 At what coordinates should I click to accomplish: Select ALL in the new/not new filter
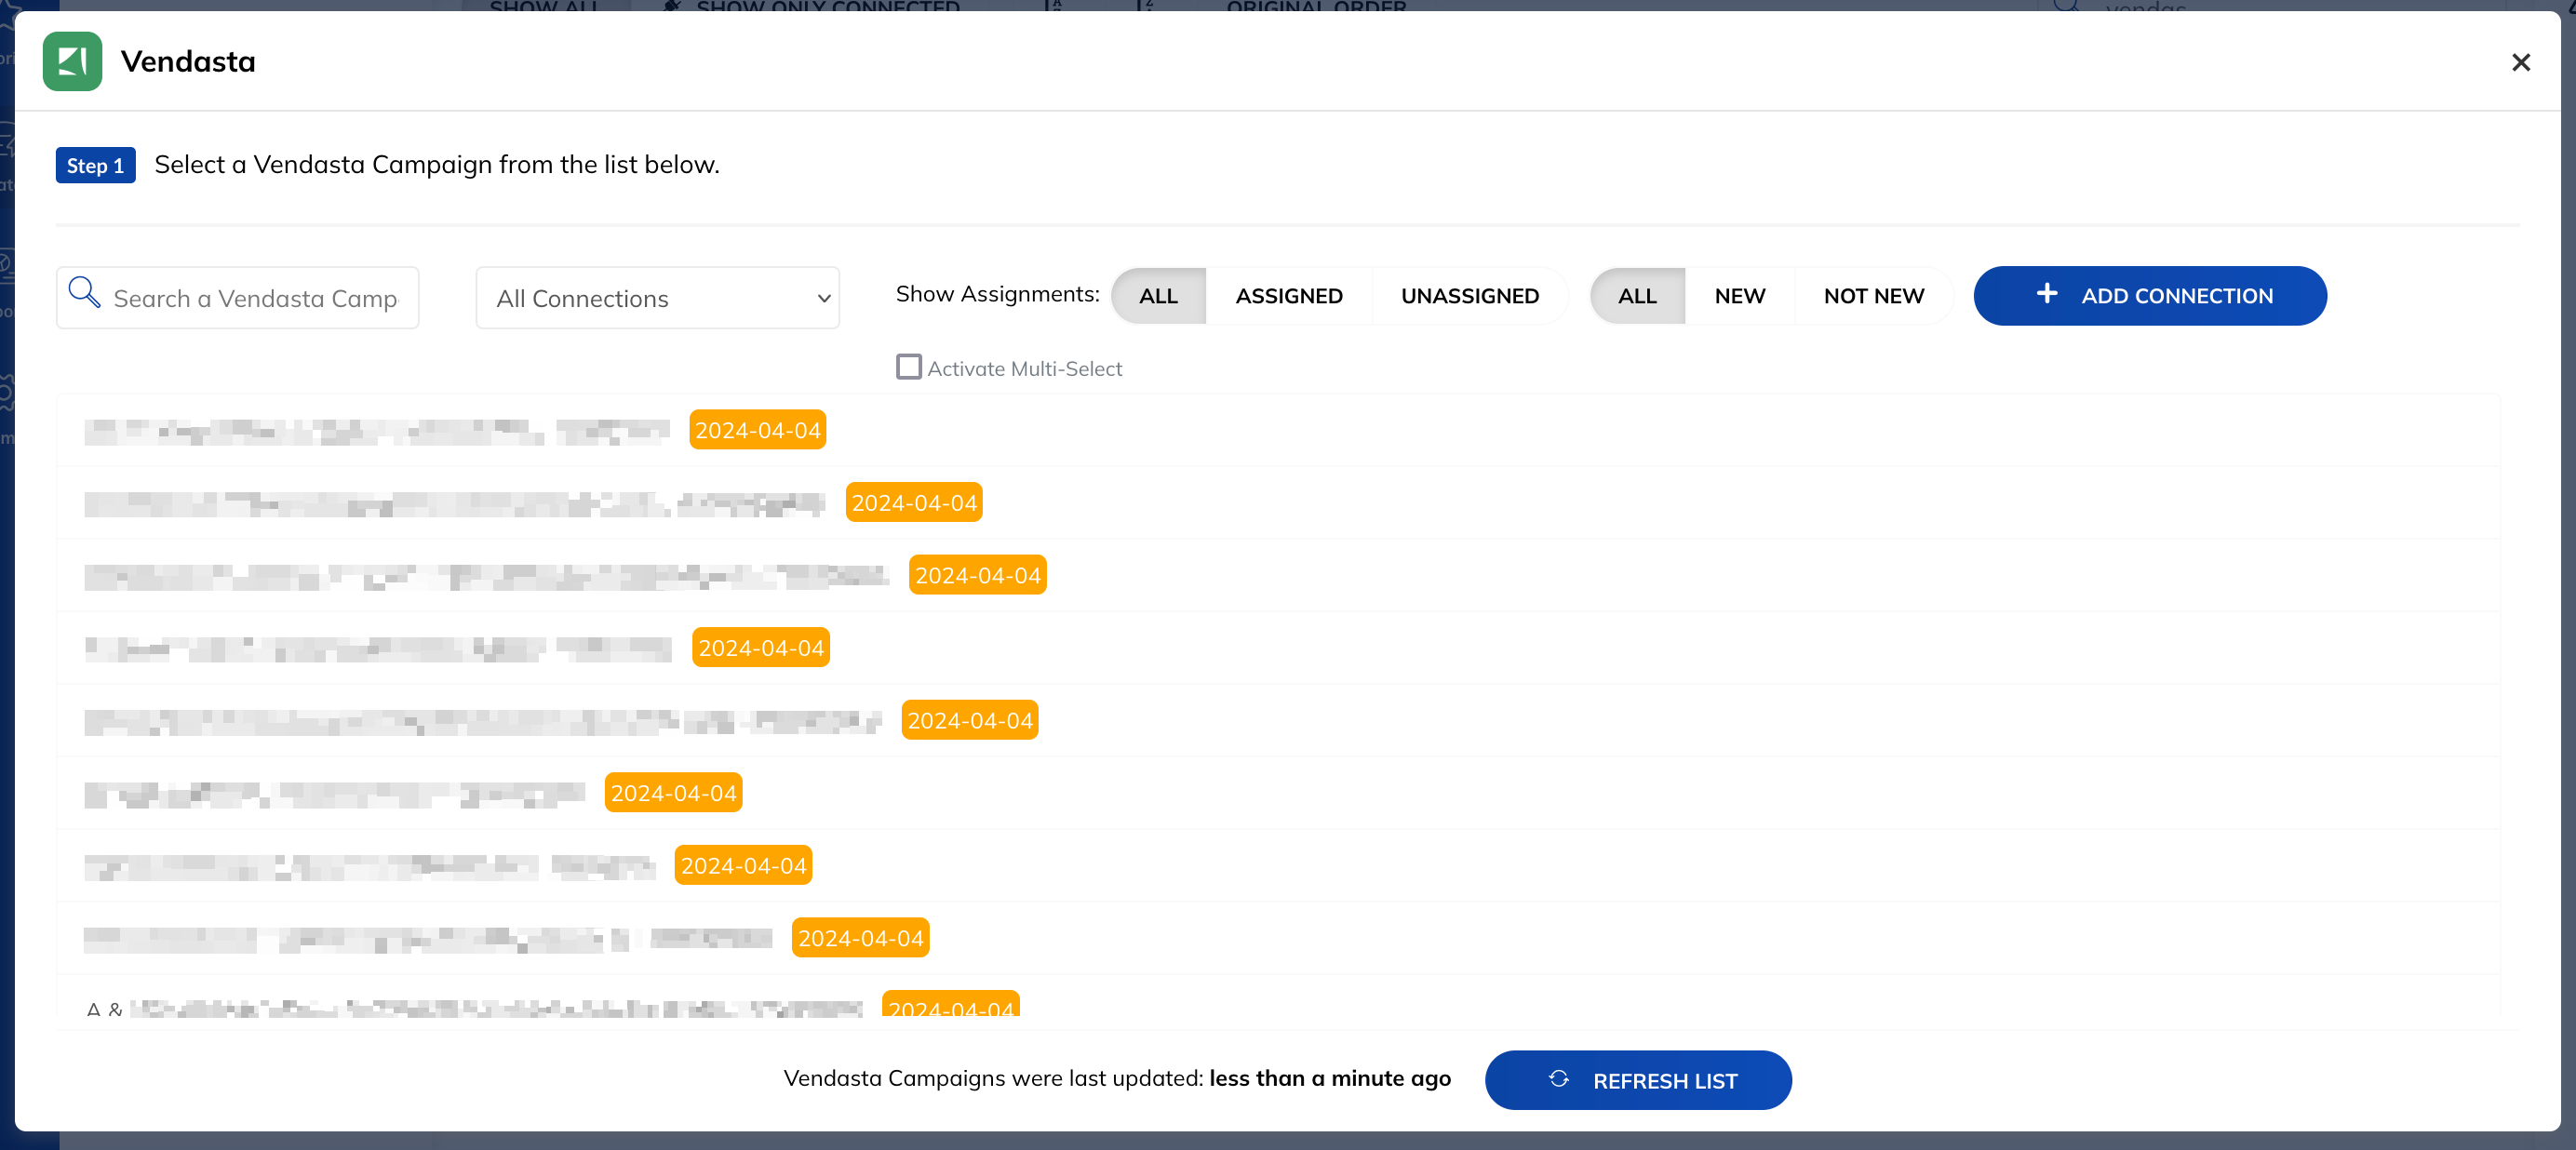pyautogui.click(x=1637, y=296)
